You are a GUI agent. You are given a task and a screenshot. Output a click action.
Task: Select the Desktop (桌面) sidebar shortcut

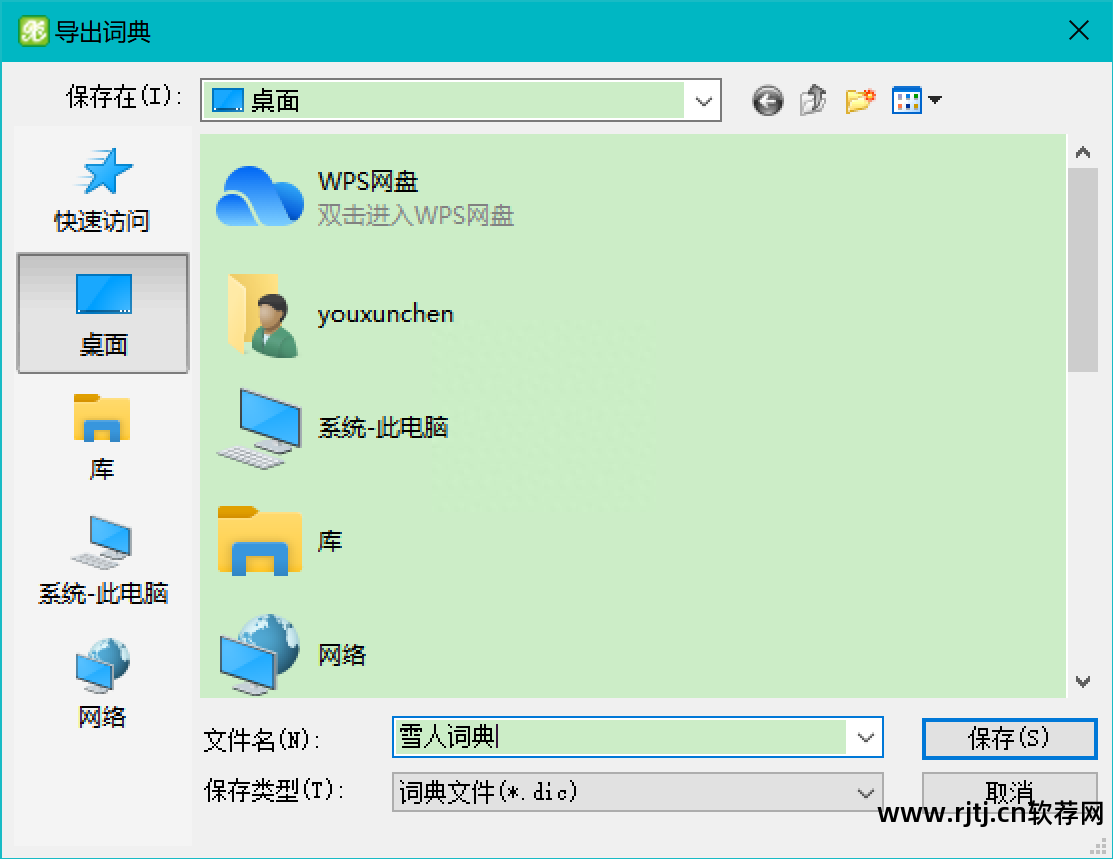coord(103,313)
